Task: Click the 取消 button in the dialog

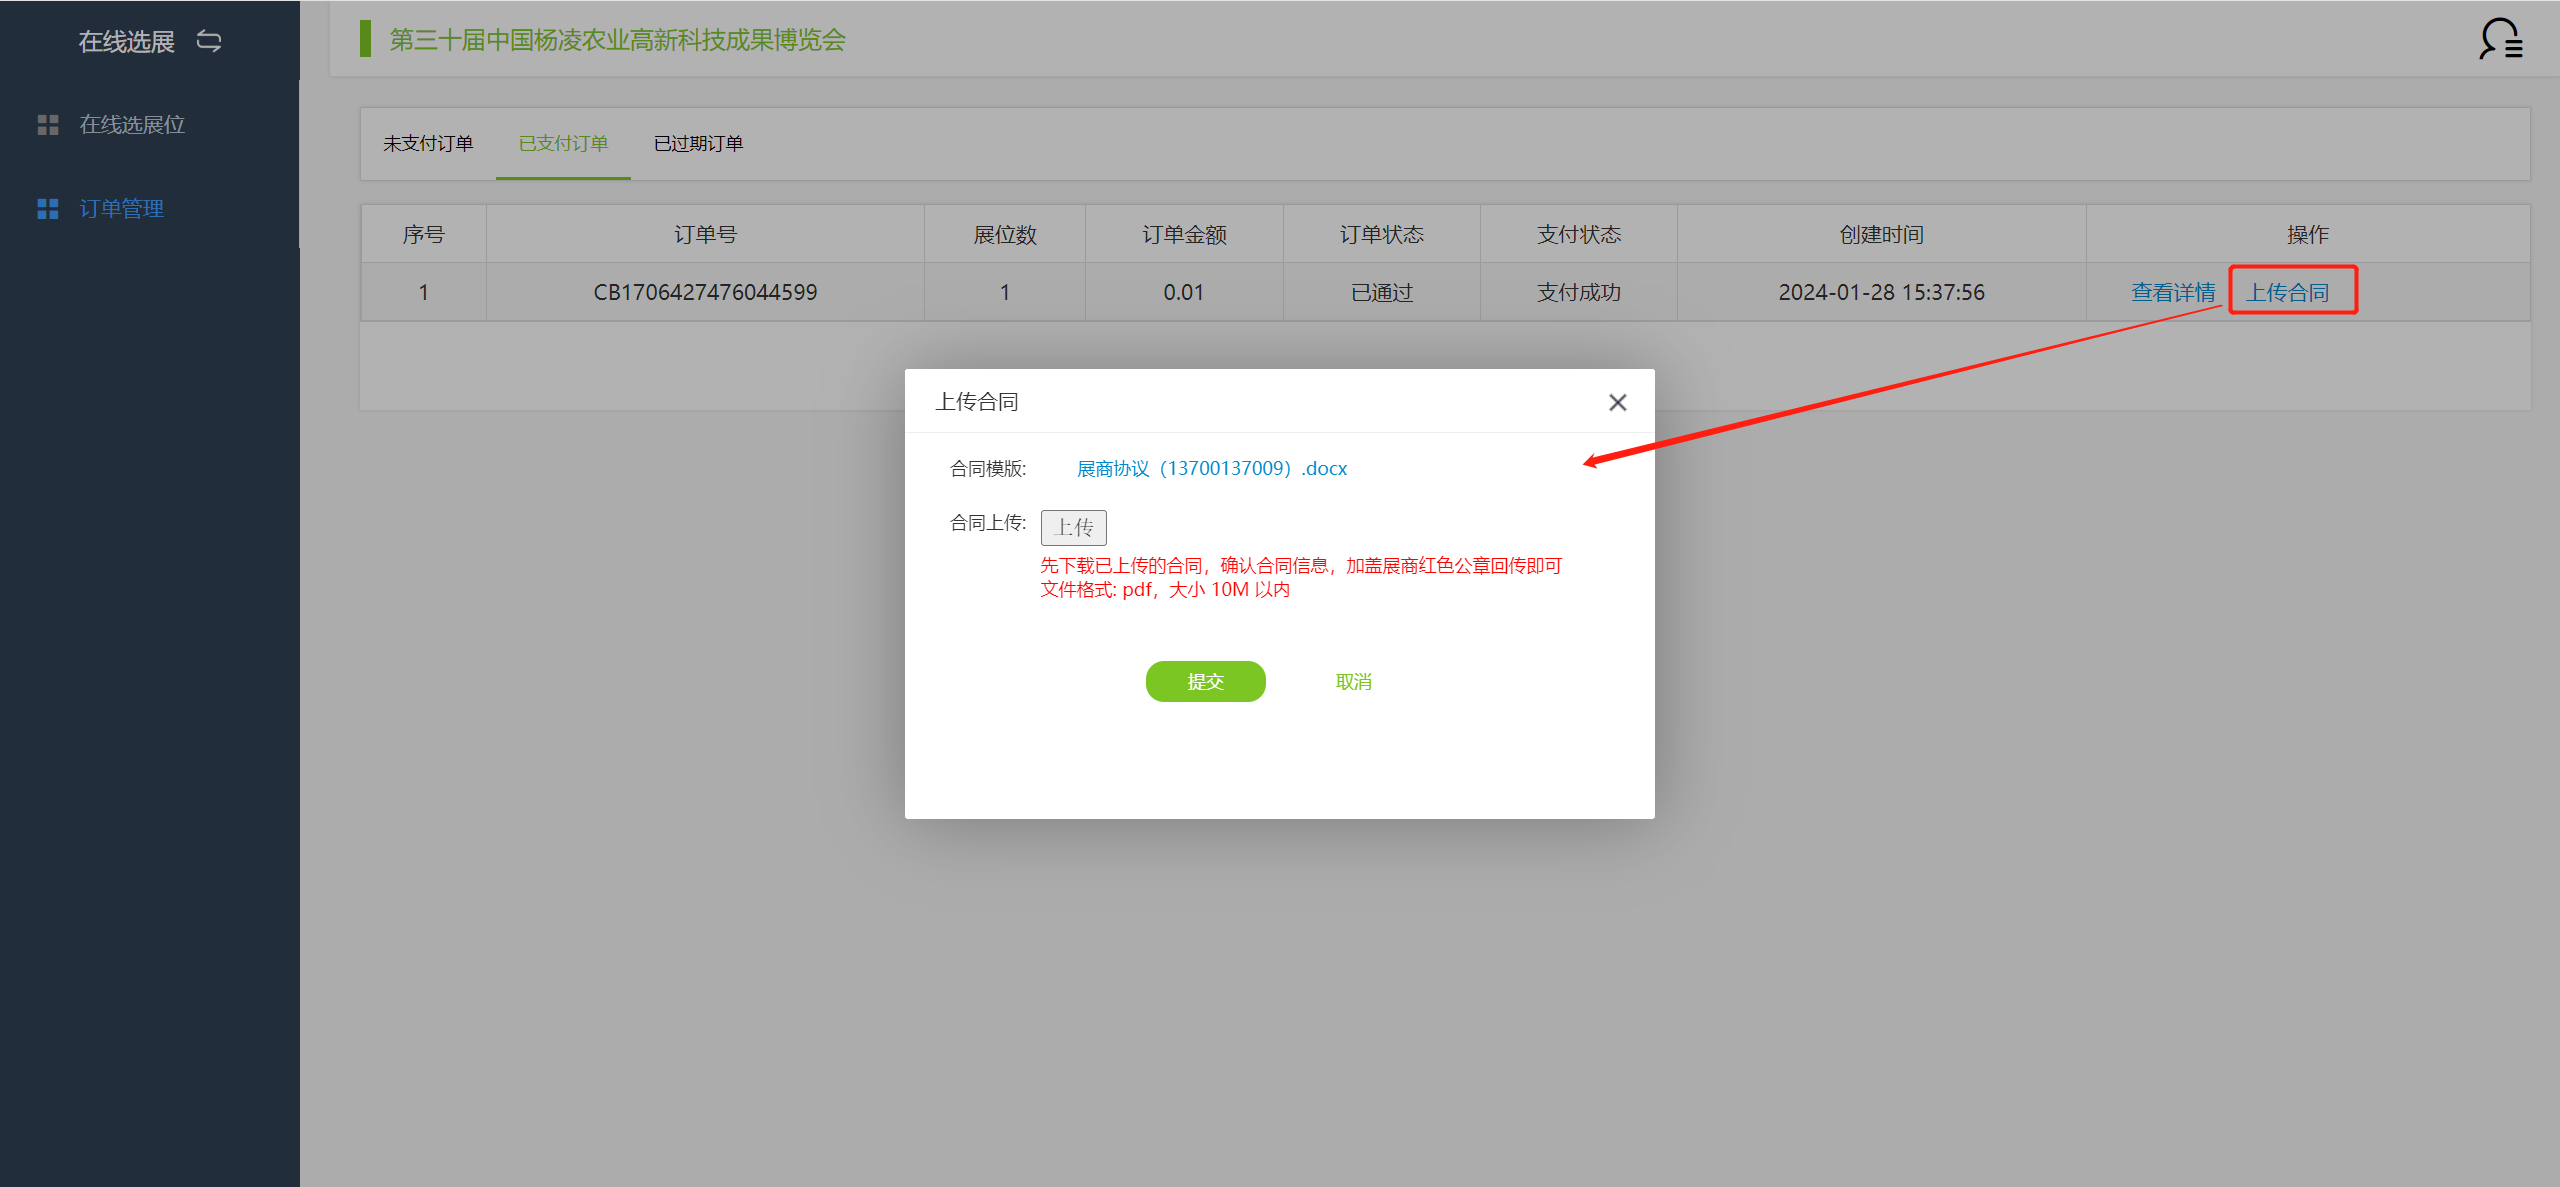Action: pyautogui.click(x=1353, y=681)
